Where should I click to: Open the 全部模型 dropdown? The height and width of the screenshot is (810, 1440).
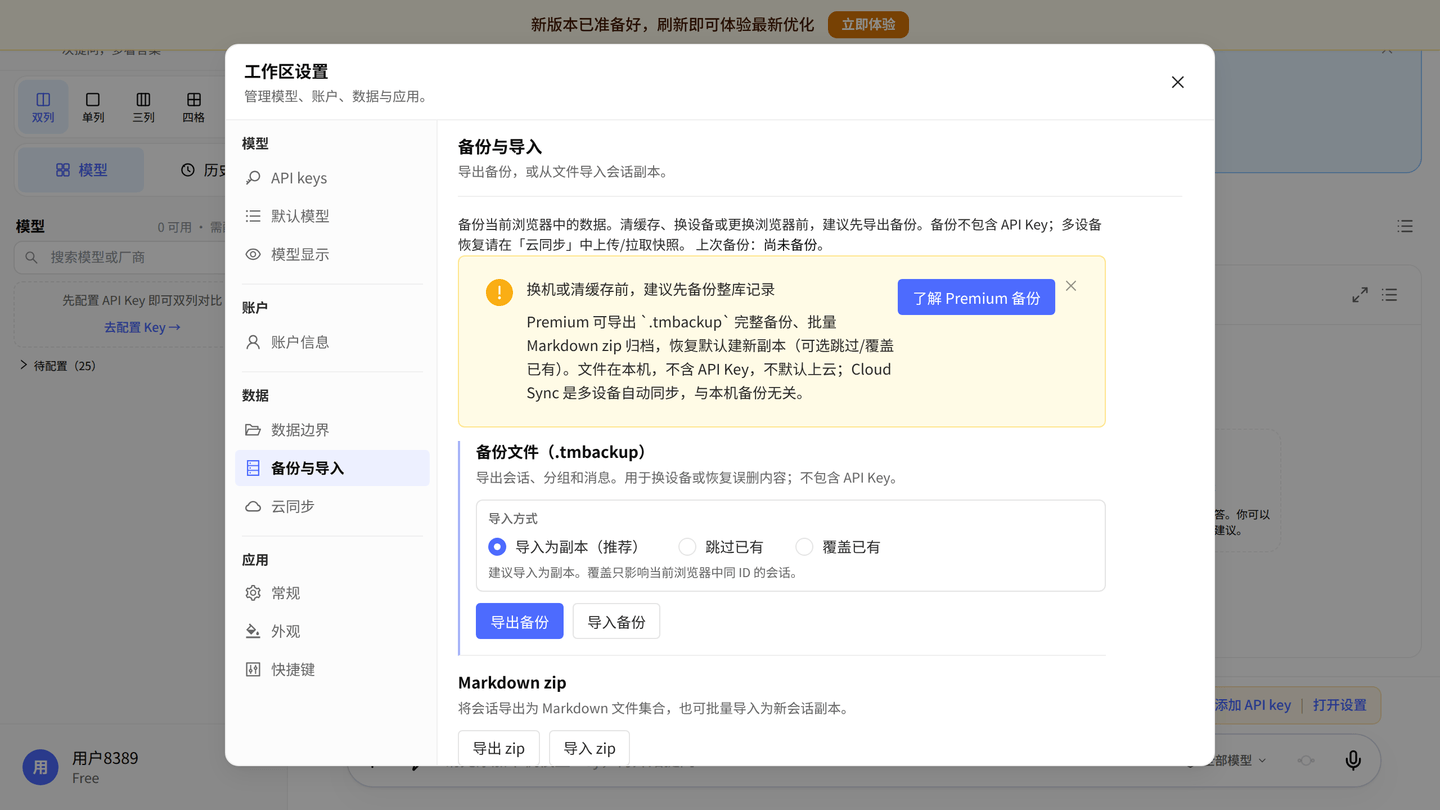[1236, 761]
